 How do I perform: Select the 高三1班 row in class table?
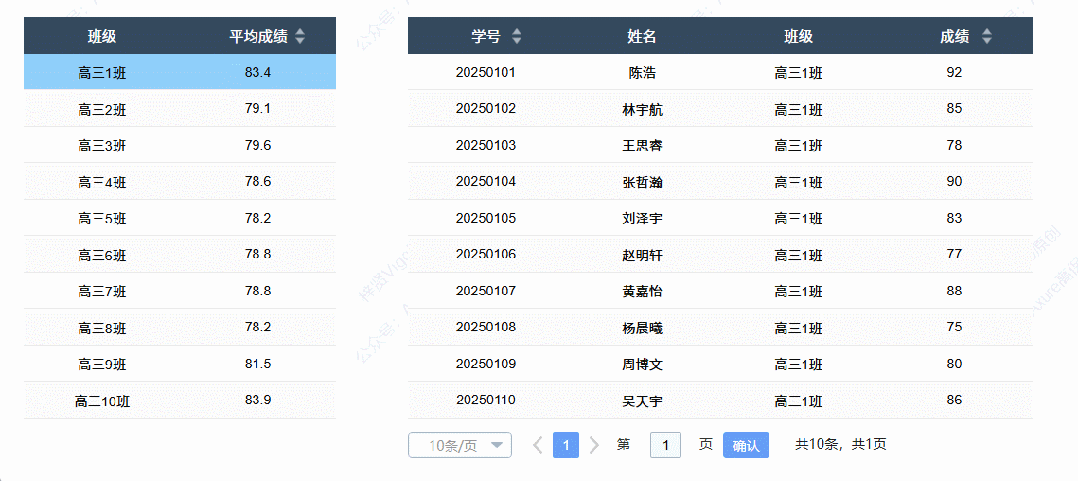(180, 72)
